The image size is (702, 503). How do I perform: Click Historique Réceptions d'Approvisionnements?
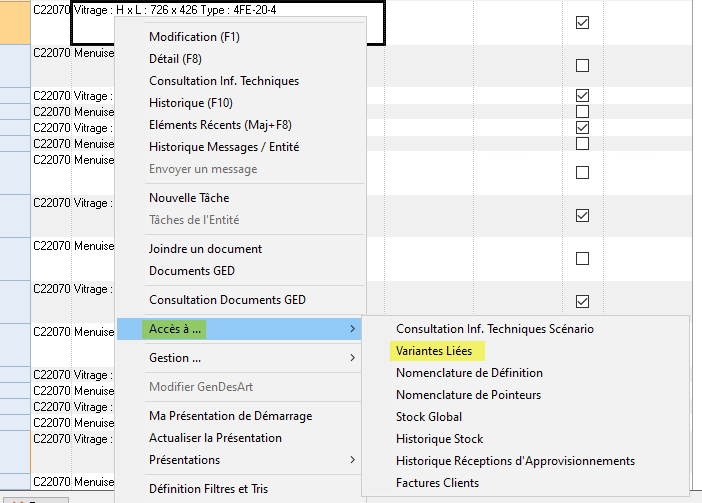[515, 461]
